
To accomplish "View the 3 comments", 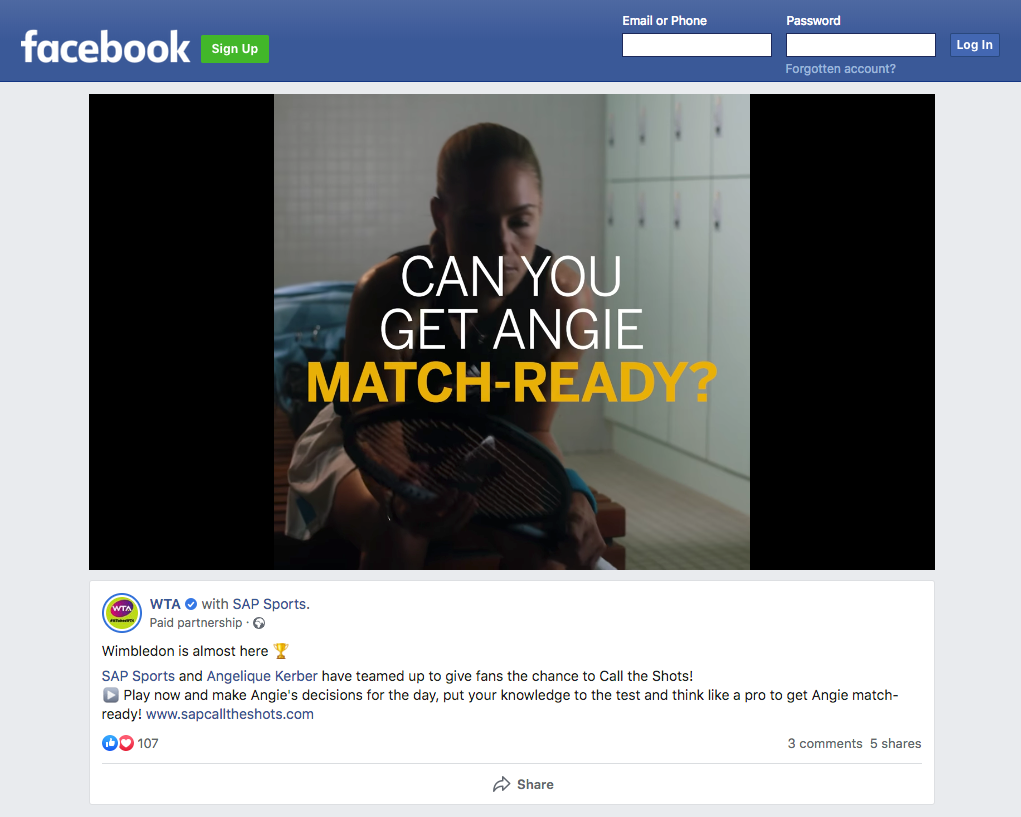I will pos(825,743).
